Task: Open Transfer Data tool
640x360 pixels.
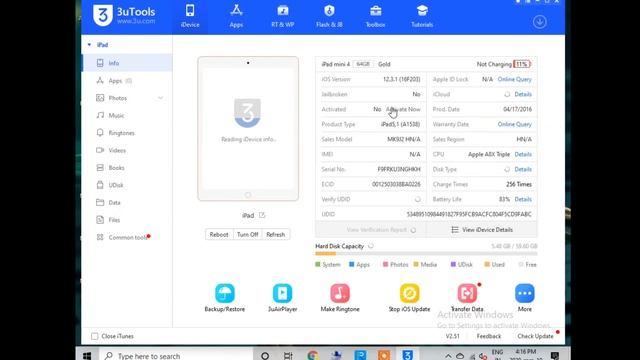Action: [x=467, y=298]
